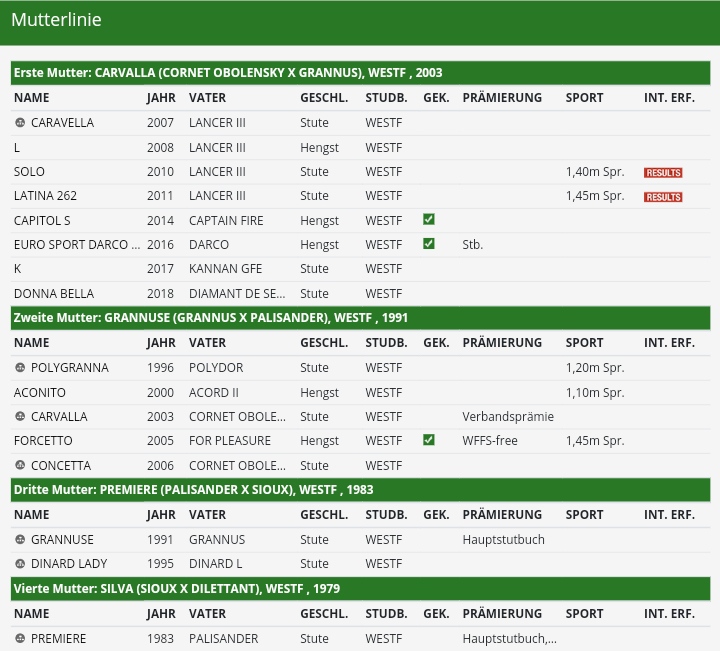Click the Mutterlinie heading bar
Screen dimensions: 720x651
tap(360, 21)
